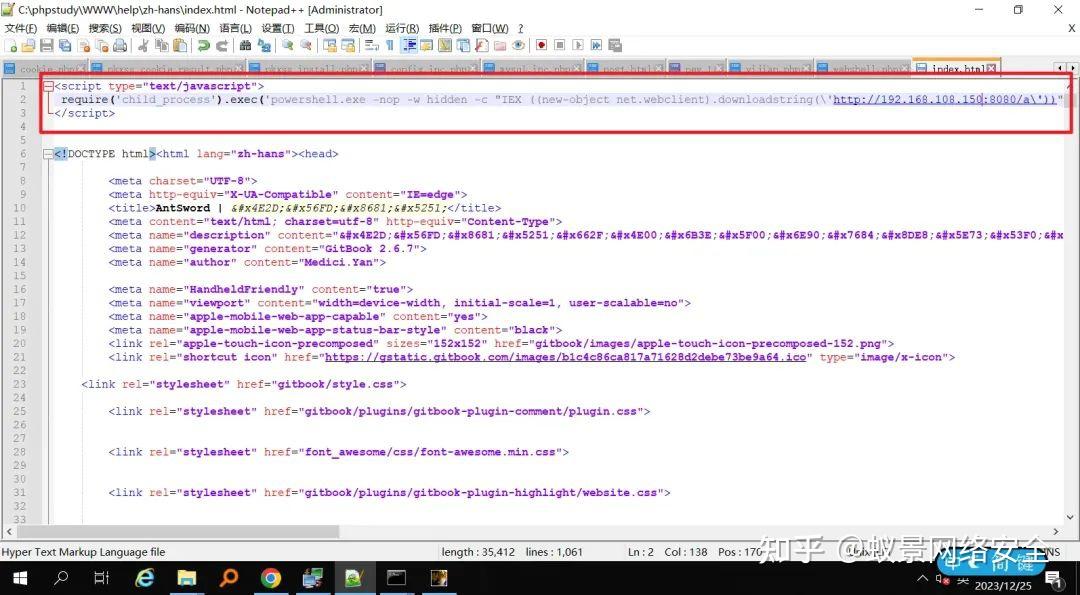Open File Explorer from the taskbar
This screenshot has height=595, width=1080.
click(x=187, y=577)
